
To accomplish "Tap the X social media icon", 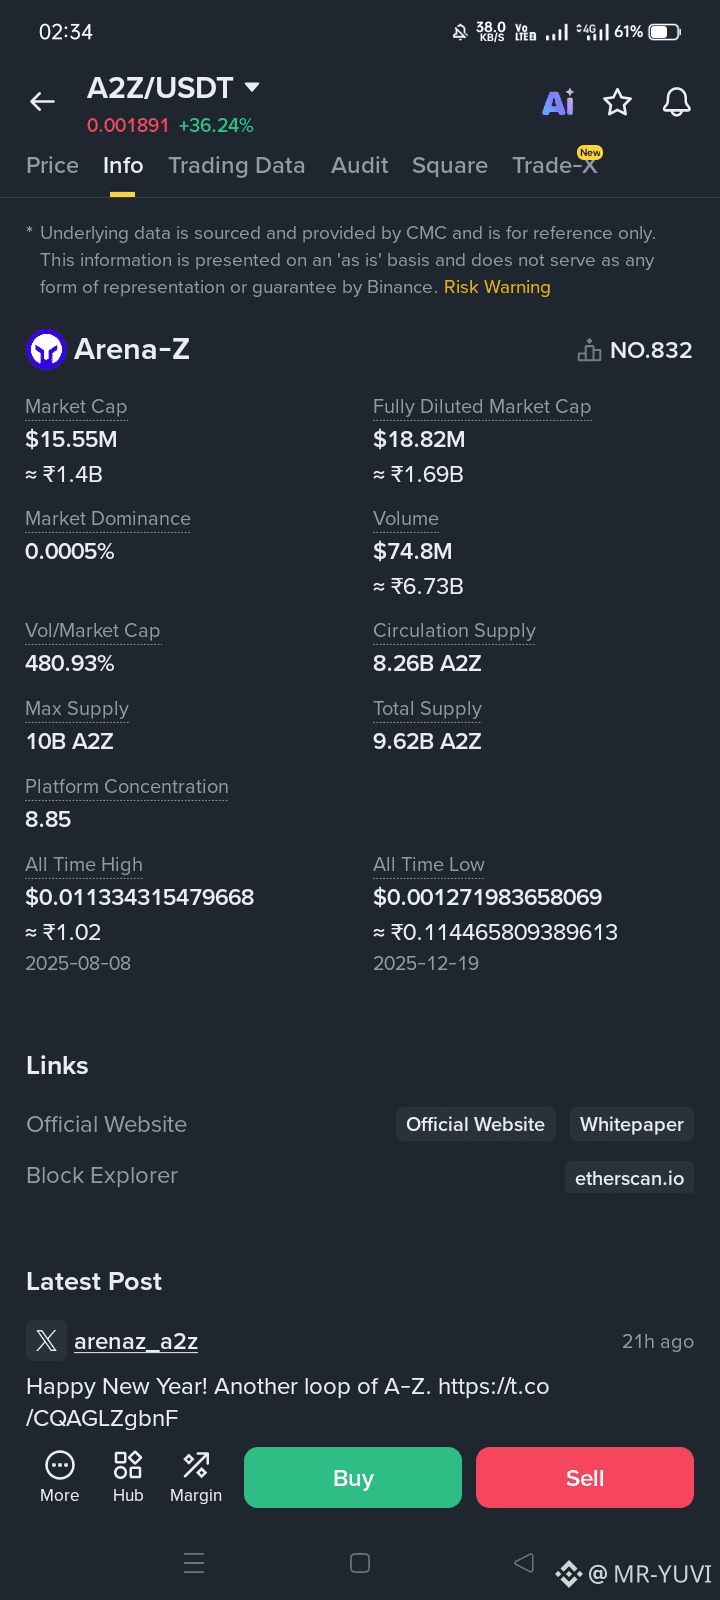I will (x=46, y=1341).
